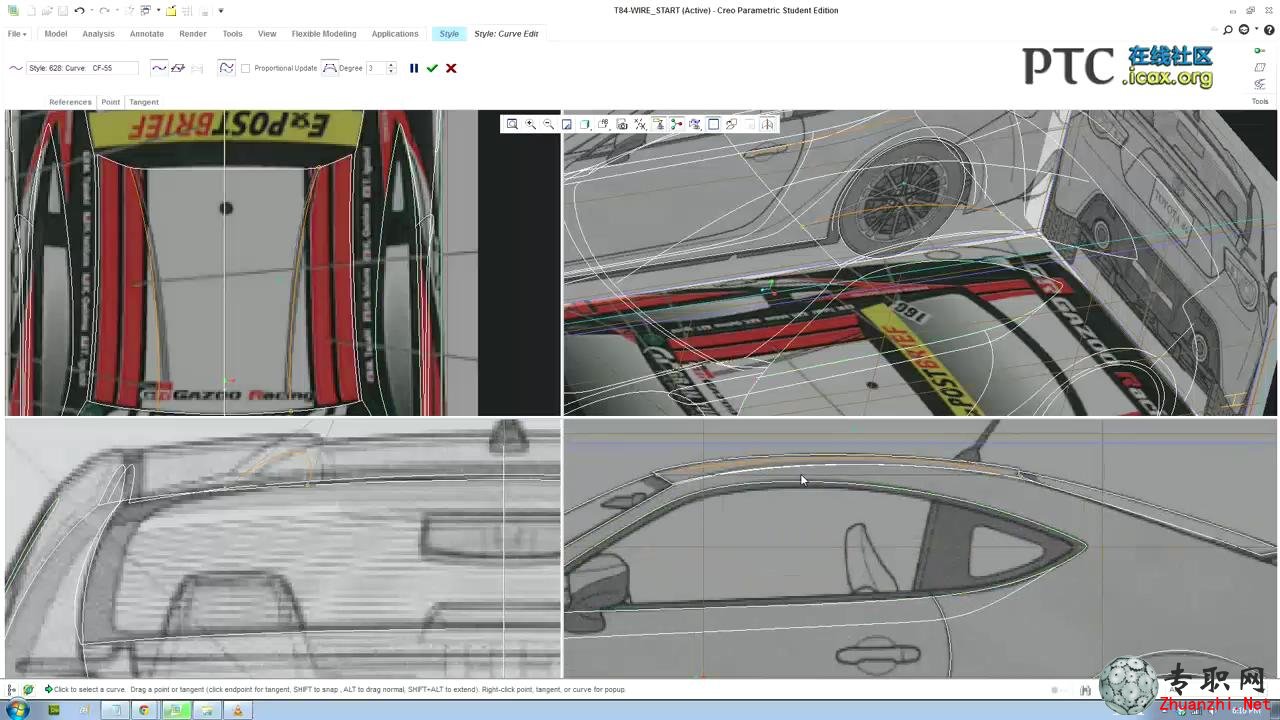Open the File menu
The height and width of the screenshot is (720, 1280).
pos(17,34)
